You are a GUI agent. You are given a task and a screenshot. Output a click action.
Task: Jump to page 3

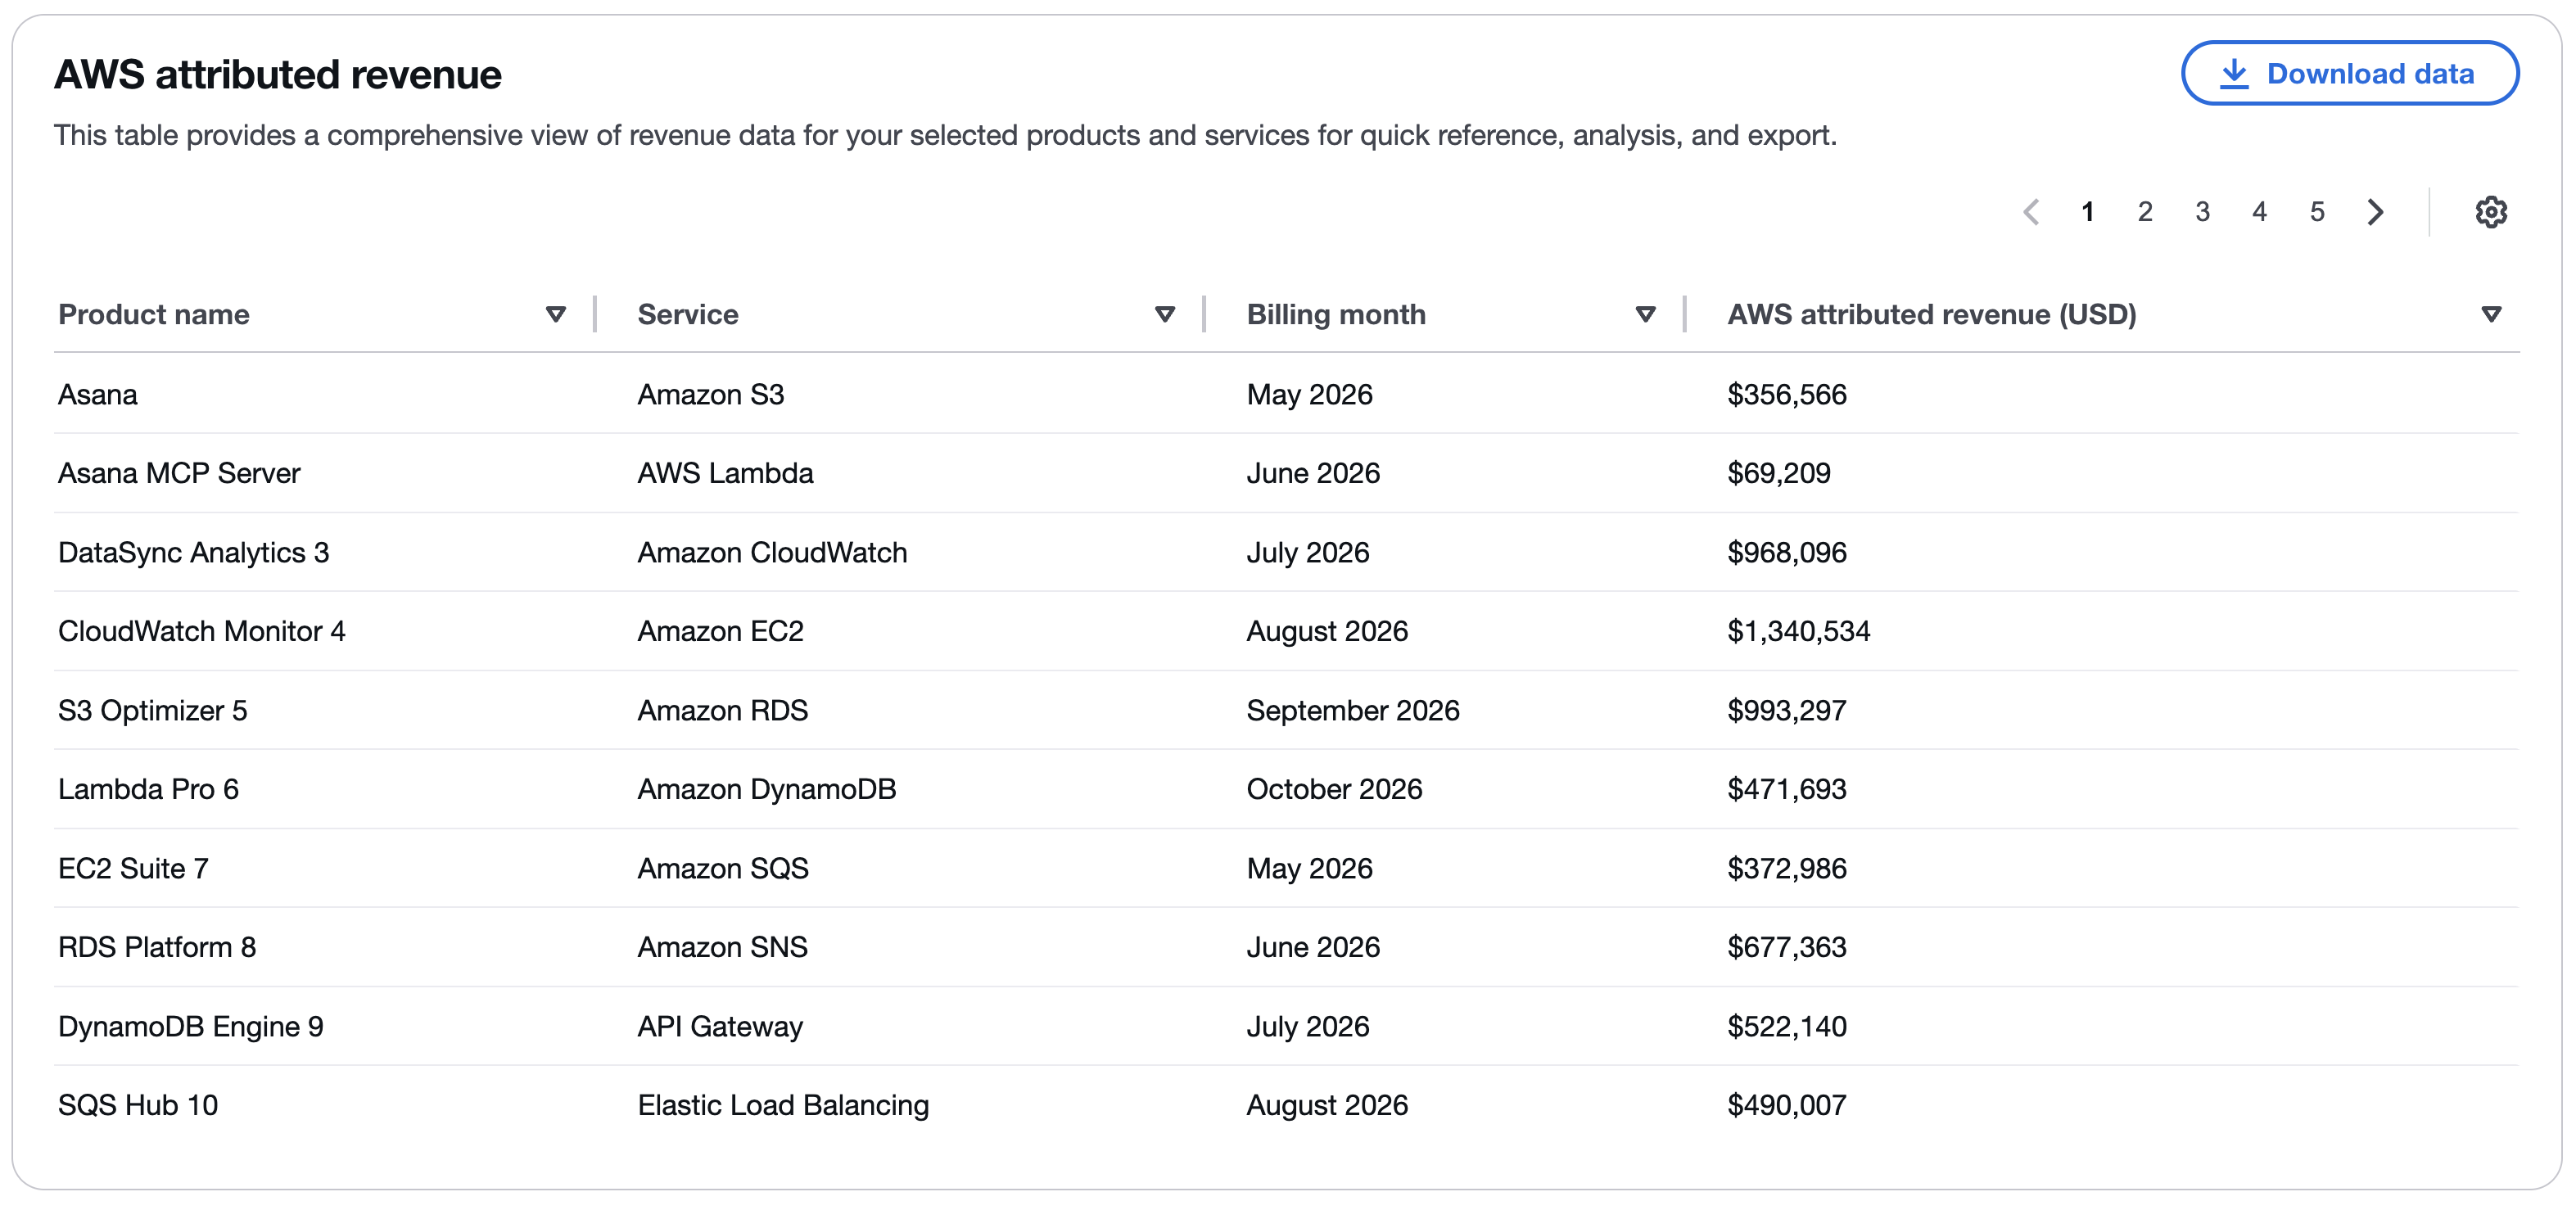click(2202, 212)
